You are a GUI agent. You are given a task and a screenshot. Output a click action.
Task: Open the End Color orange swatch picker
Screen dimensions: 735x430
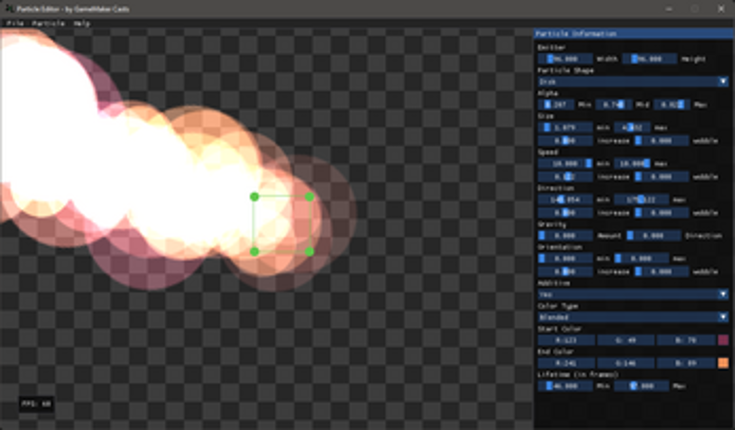(723, 363)
